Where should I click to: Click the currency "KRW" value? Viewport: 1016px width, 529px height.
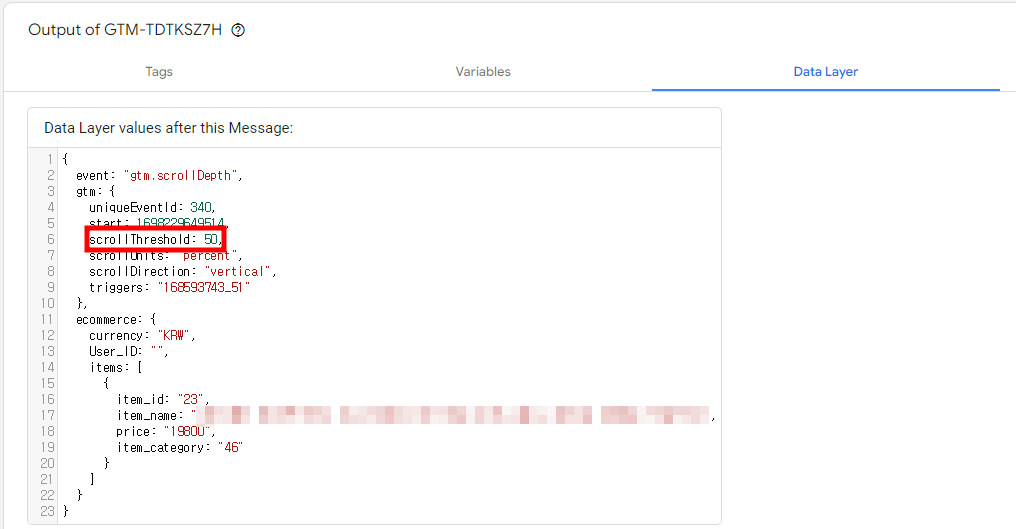click(x=174, y=335)
